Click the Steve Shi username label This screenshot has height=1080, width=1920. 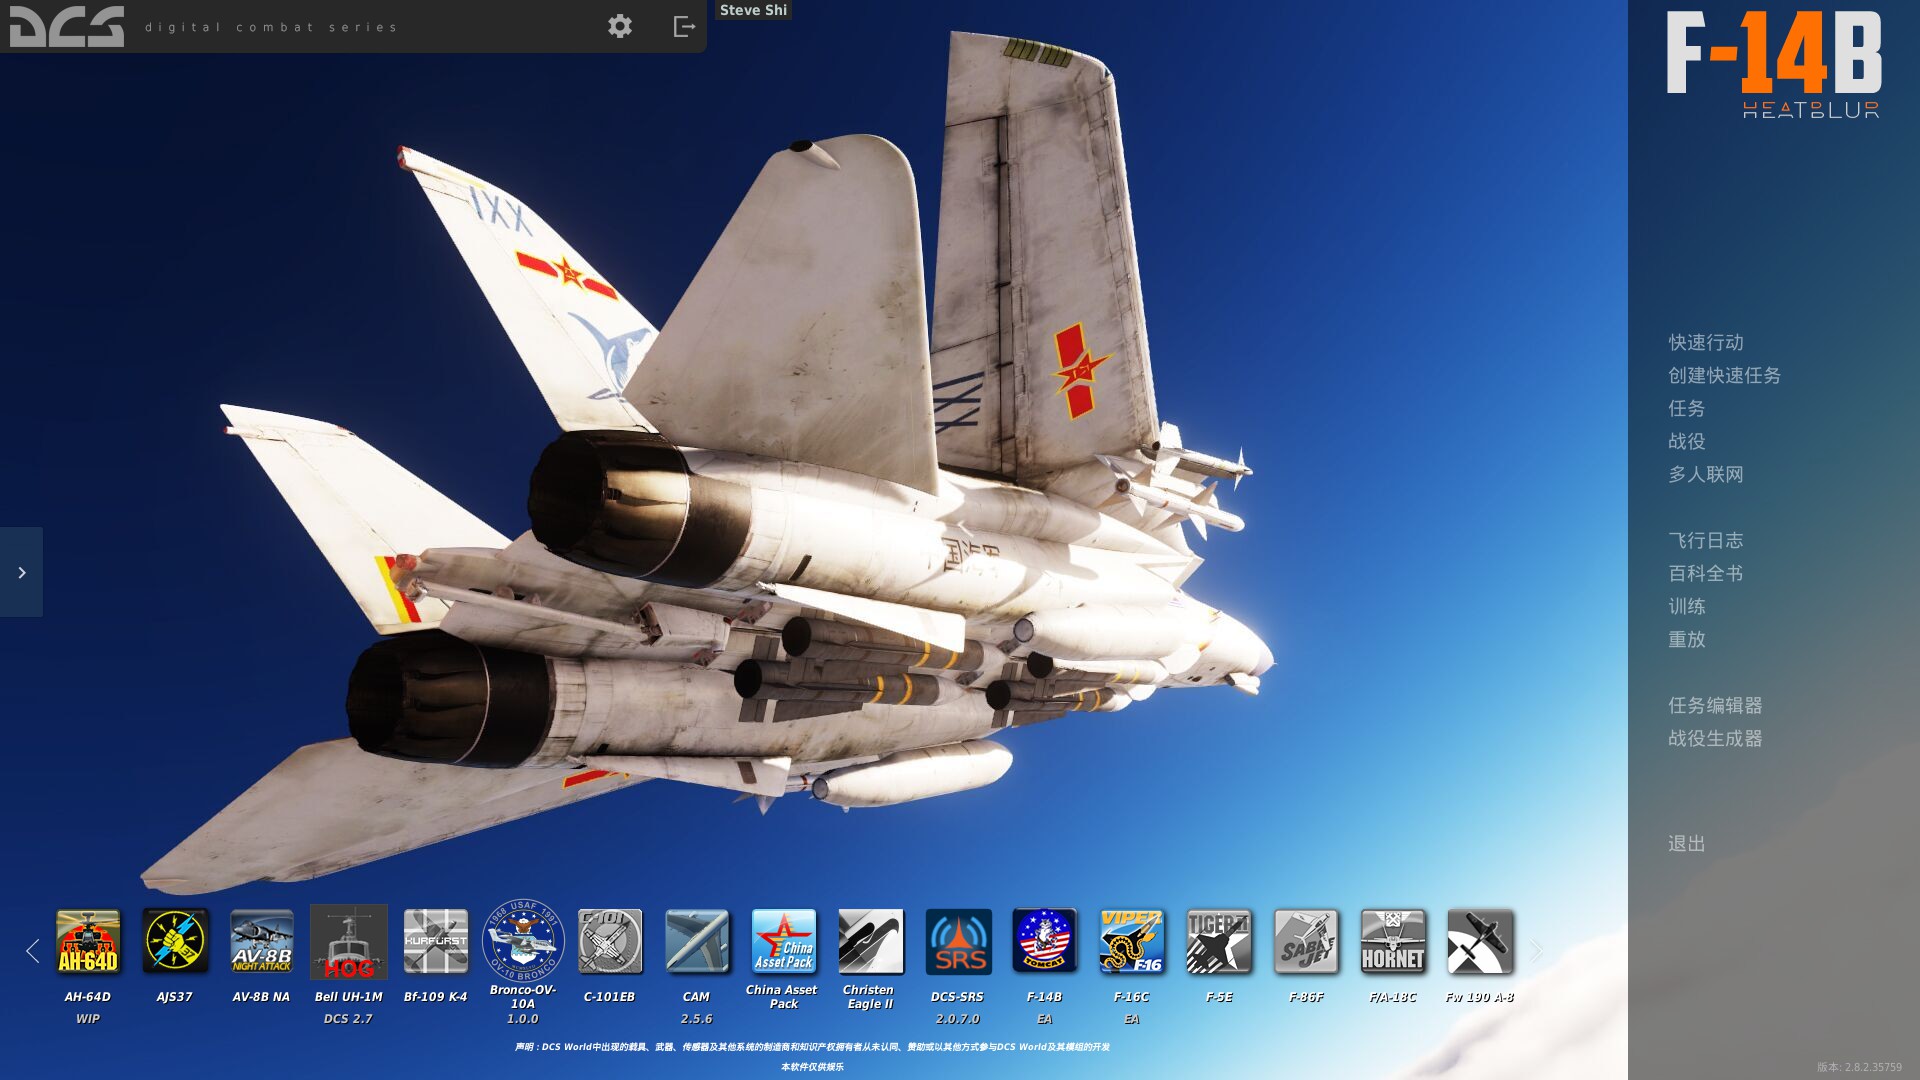753,10
